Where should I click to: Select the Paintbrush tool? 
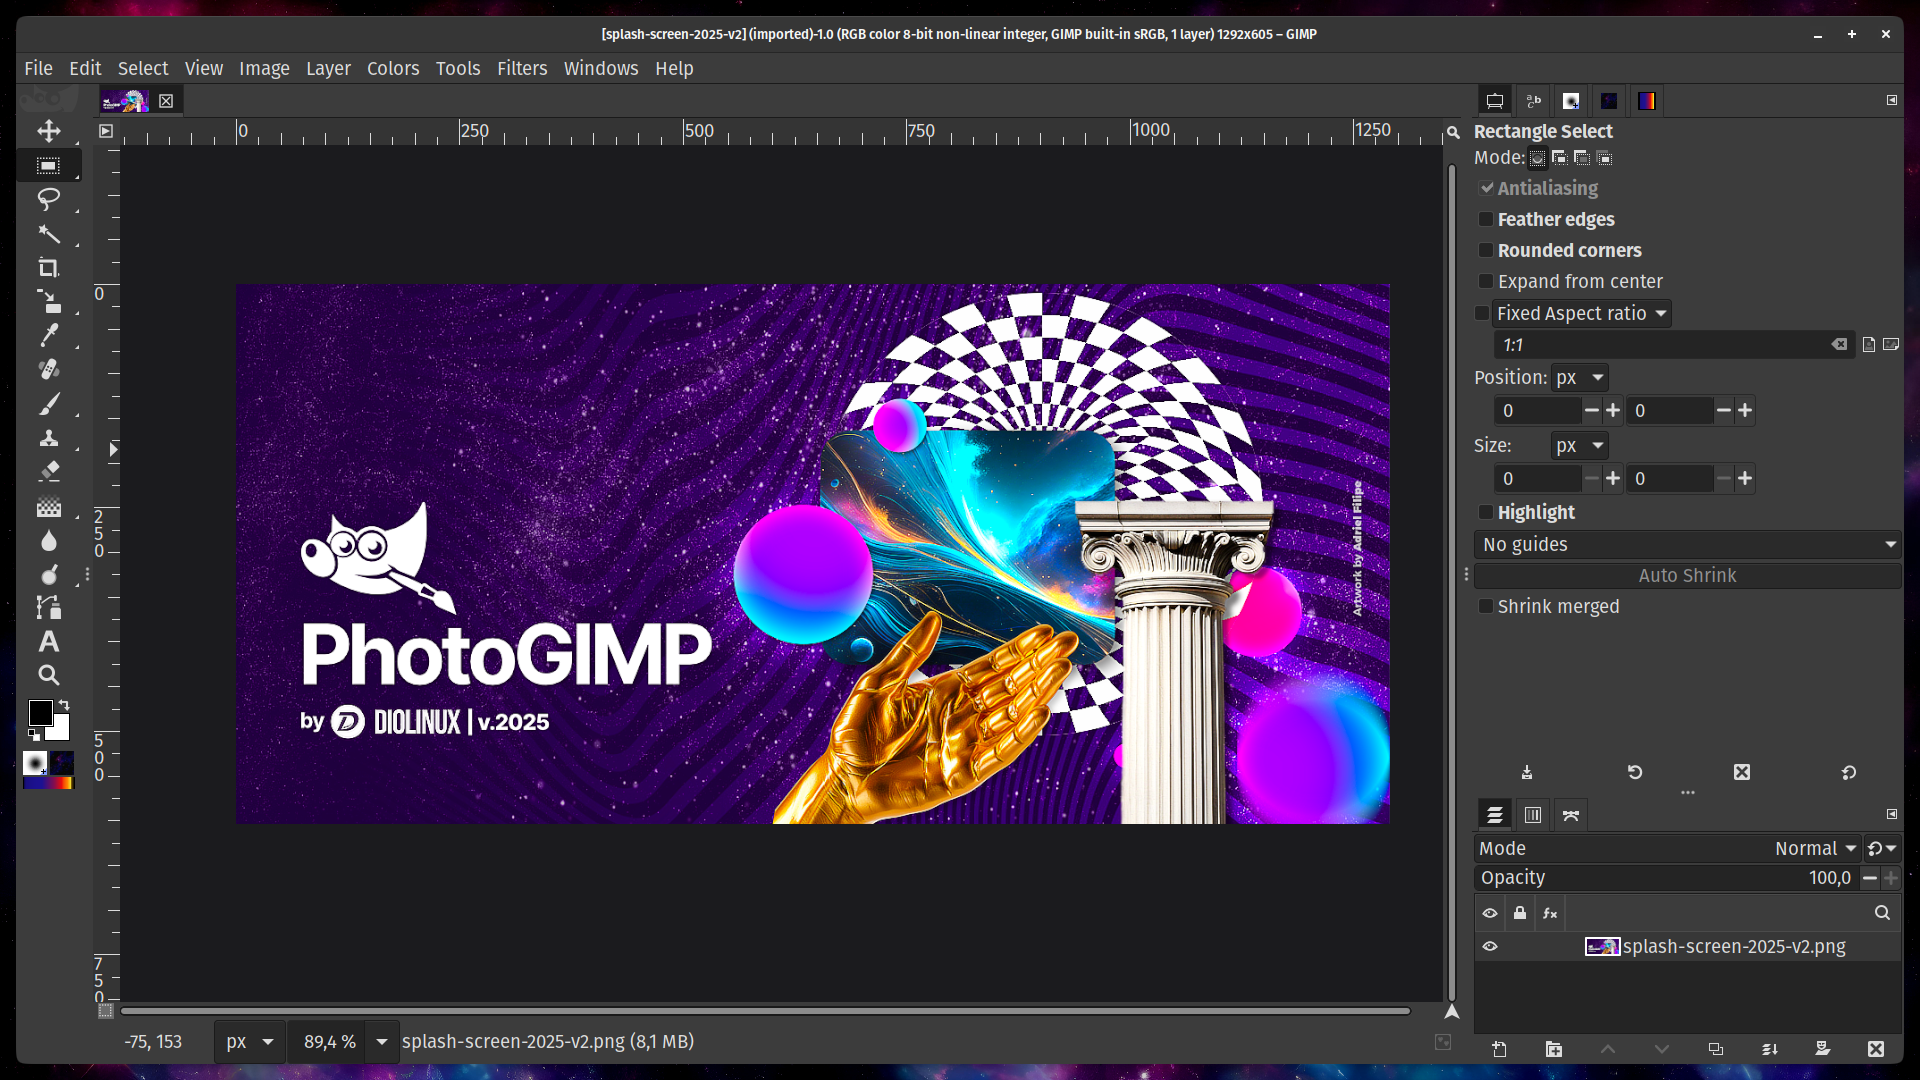(x=47, y=404)
